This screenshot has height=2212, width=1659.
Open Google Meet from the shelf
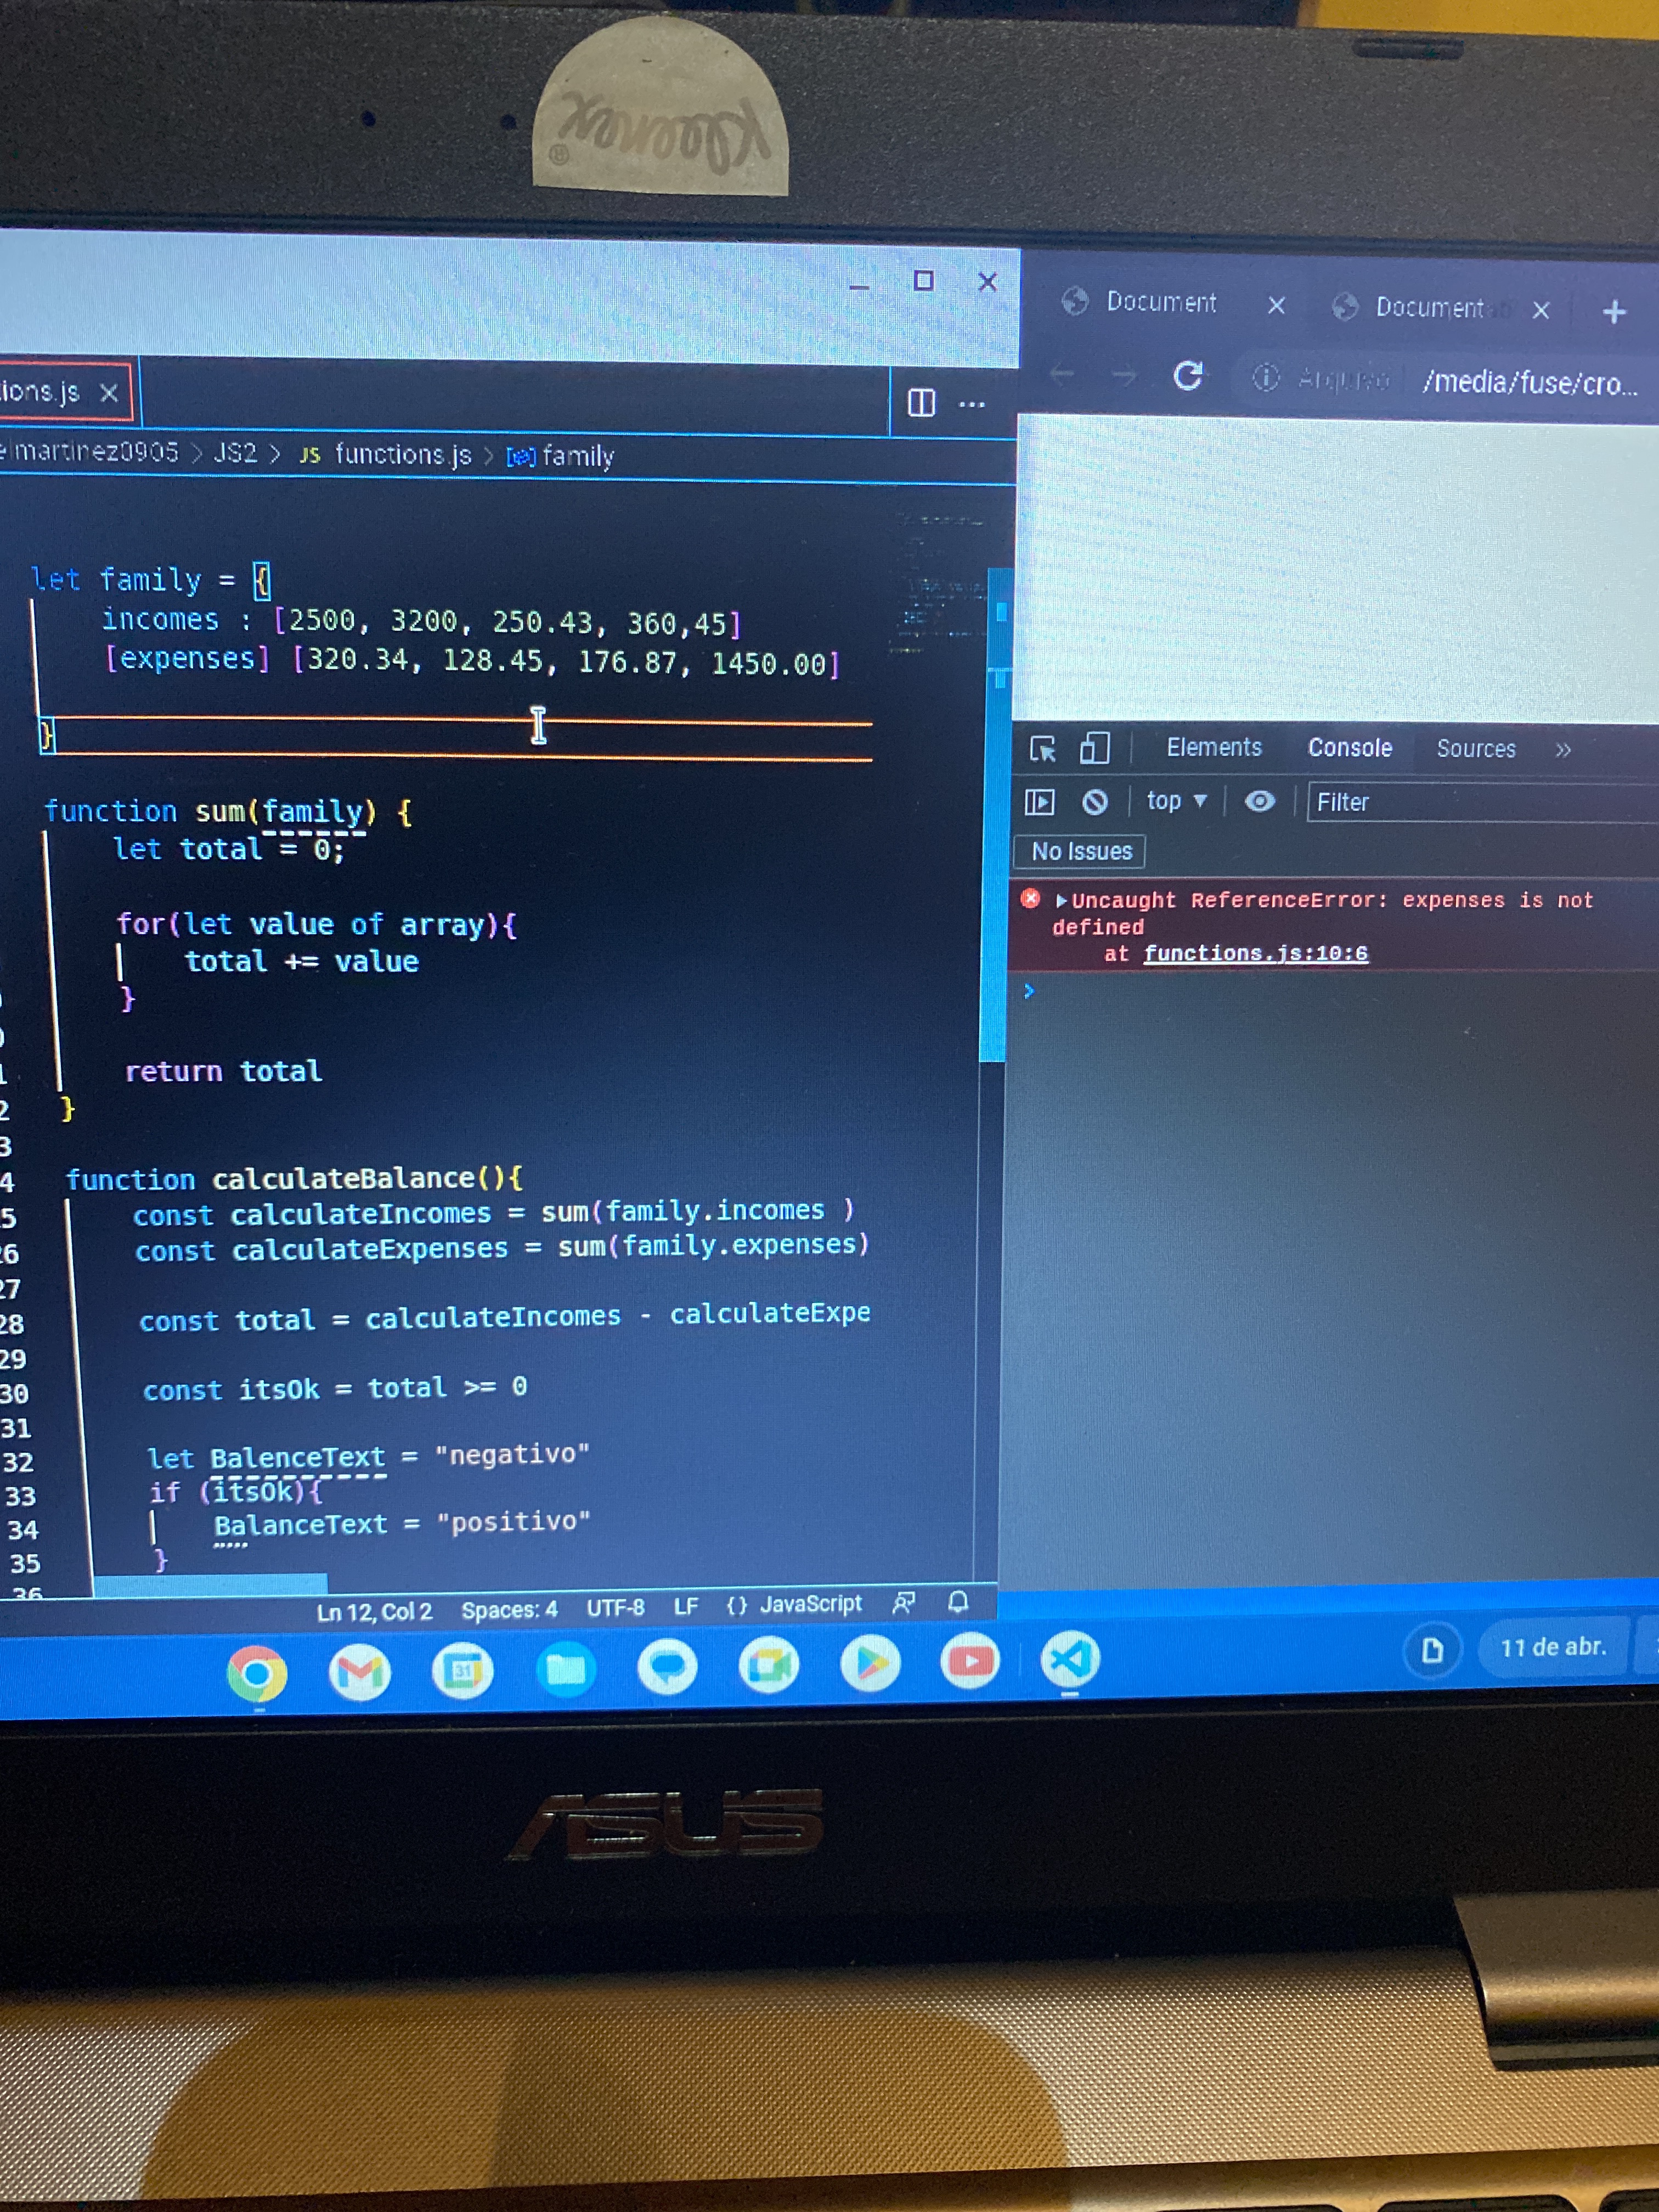(x=768, y=1666)
